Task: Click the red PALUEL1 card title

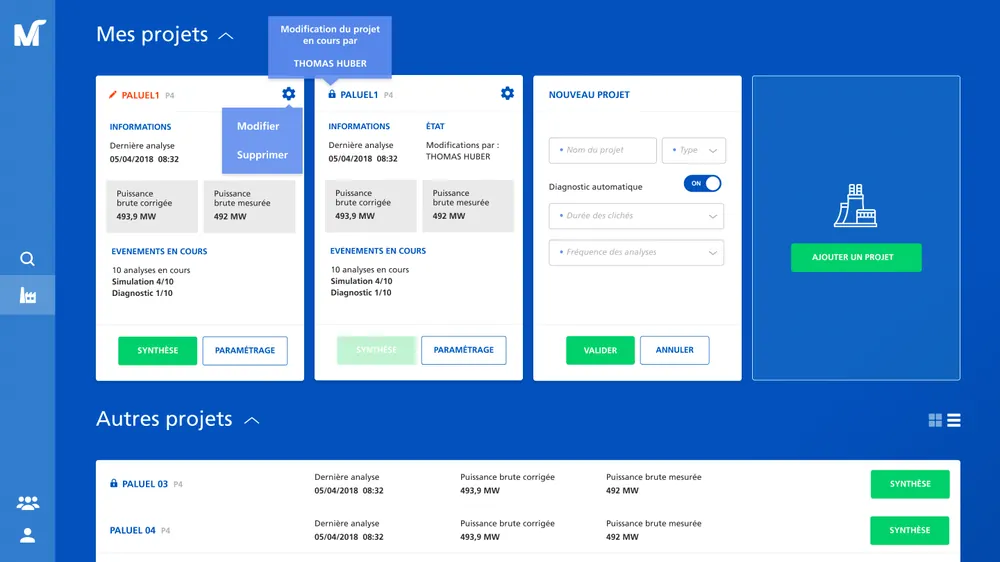Action: pos(140,95)
